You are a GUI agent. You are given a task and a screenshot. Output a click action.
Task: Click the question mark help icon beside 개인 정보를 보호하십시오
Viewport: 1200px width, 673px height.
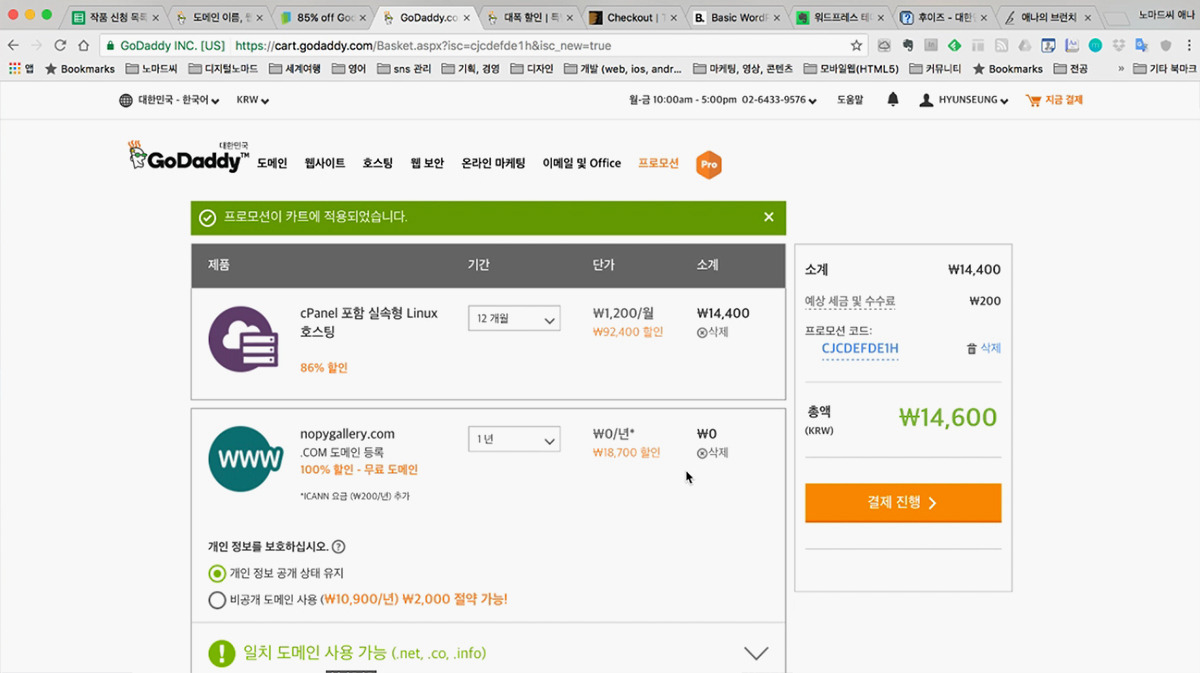click(338, 547)
